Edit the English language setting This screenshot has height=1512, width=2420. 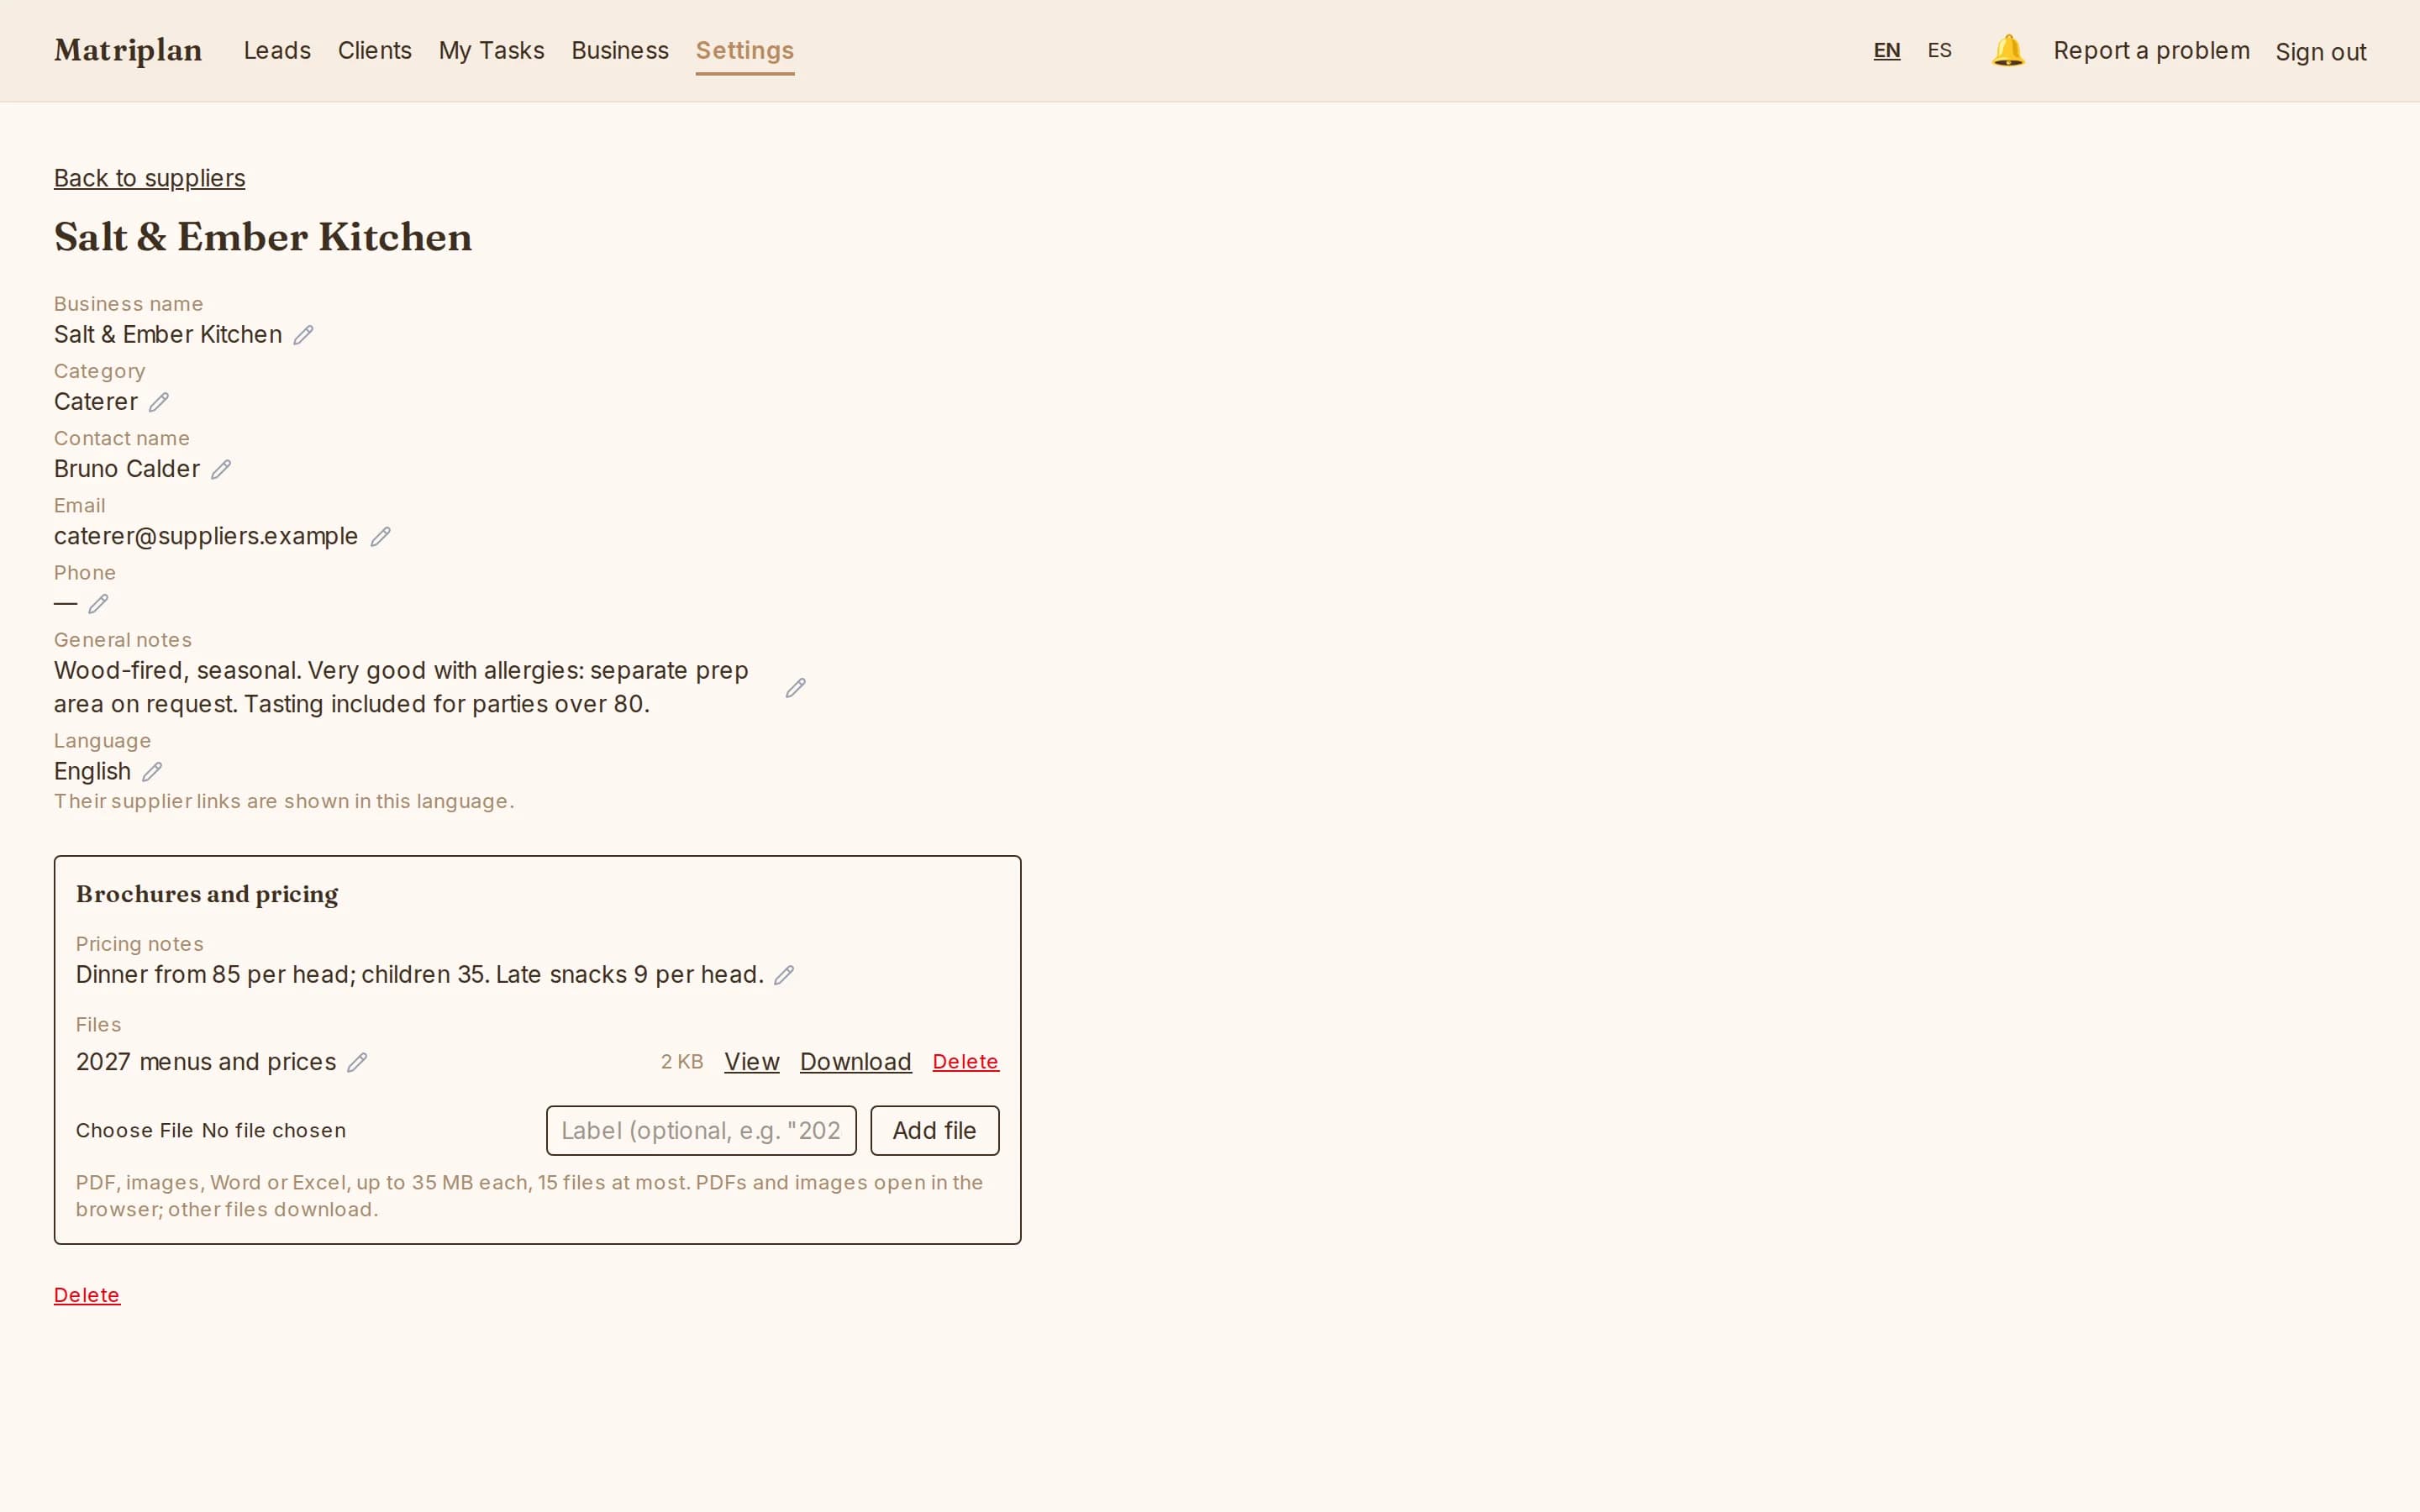(x=152, y=772)
